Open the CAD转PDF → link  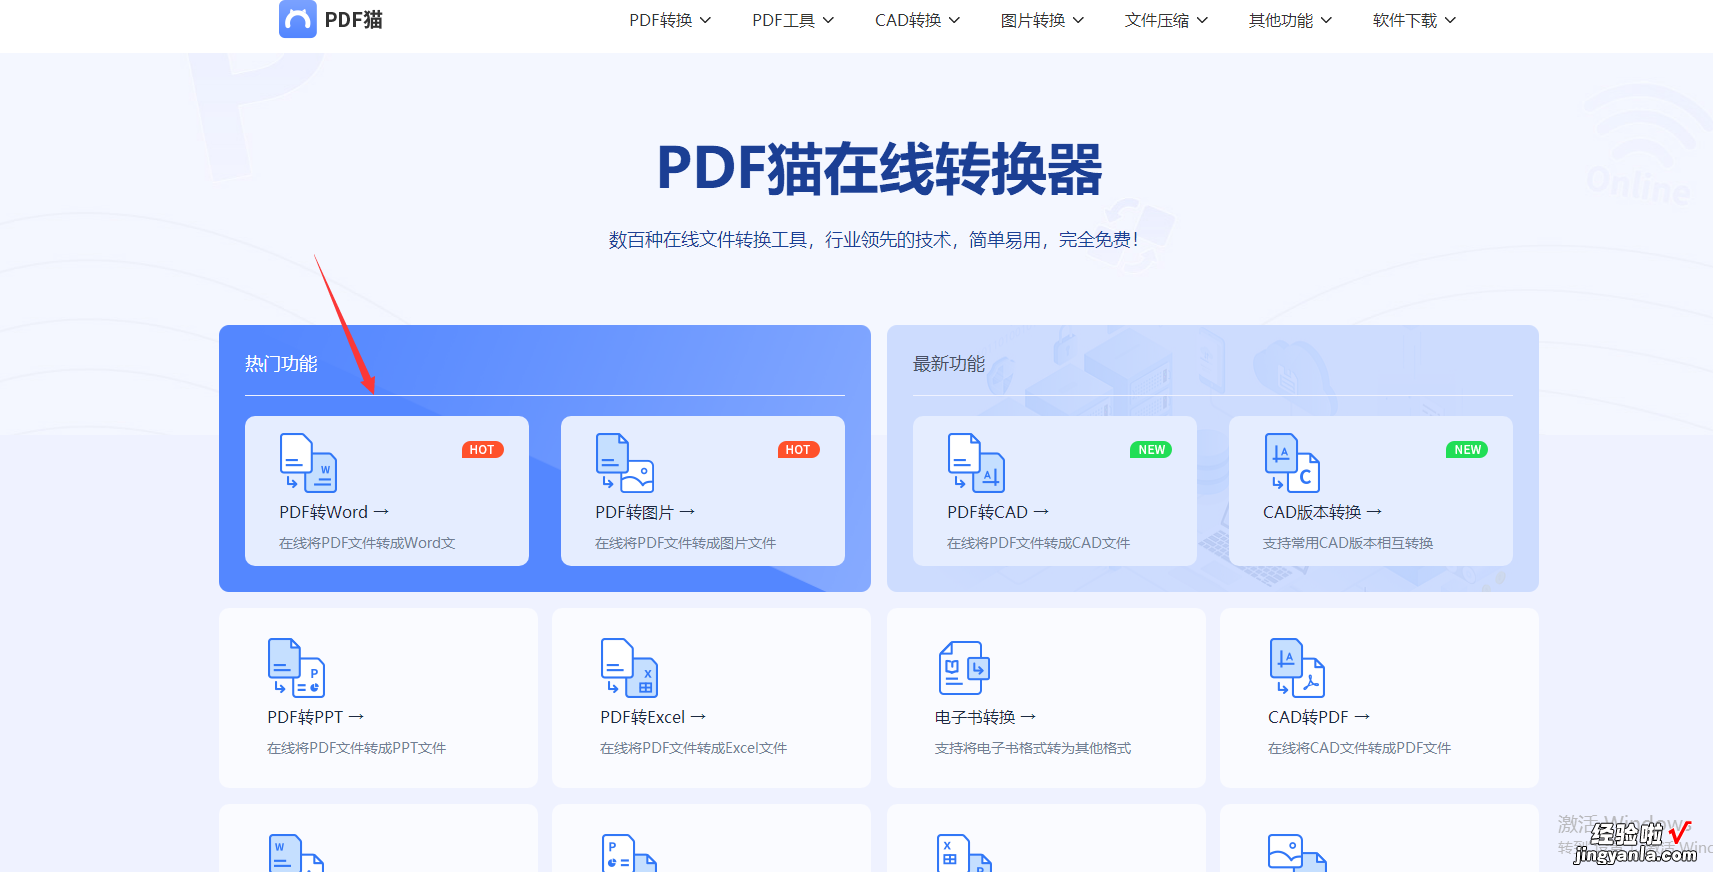pos(1319,717)
